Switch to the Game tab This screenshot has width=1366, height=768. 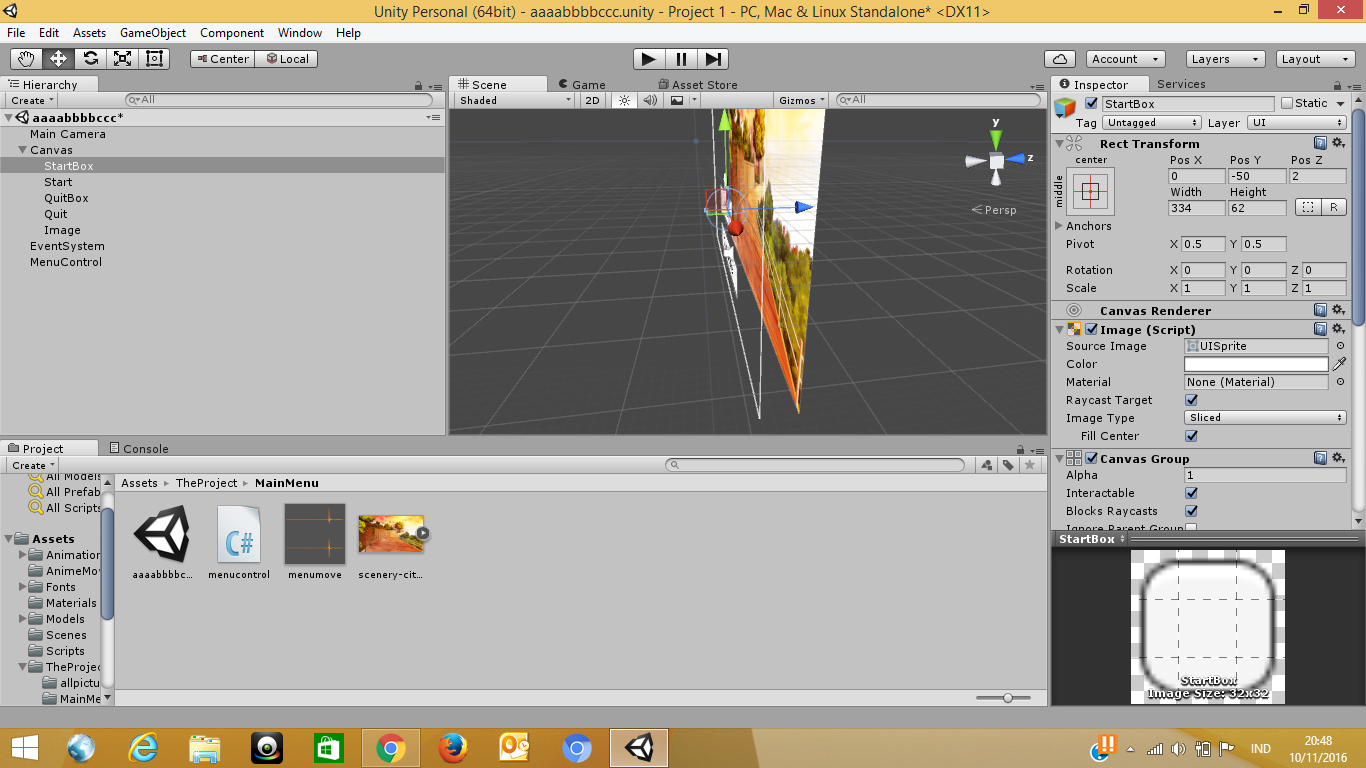[582, 85]
